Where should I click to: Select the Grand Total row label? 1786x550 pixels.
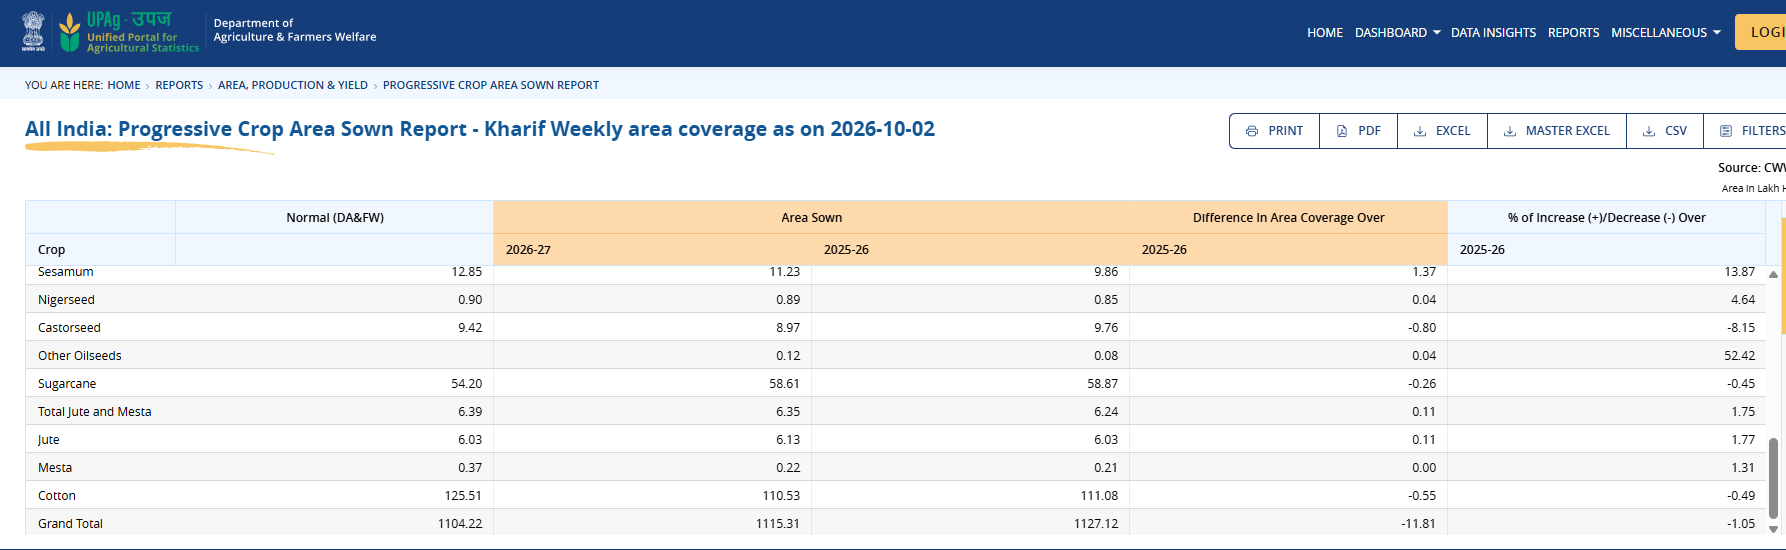tap(70, 524)
